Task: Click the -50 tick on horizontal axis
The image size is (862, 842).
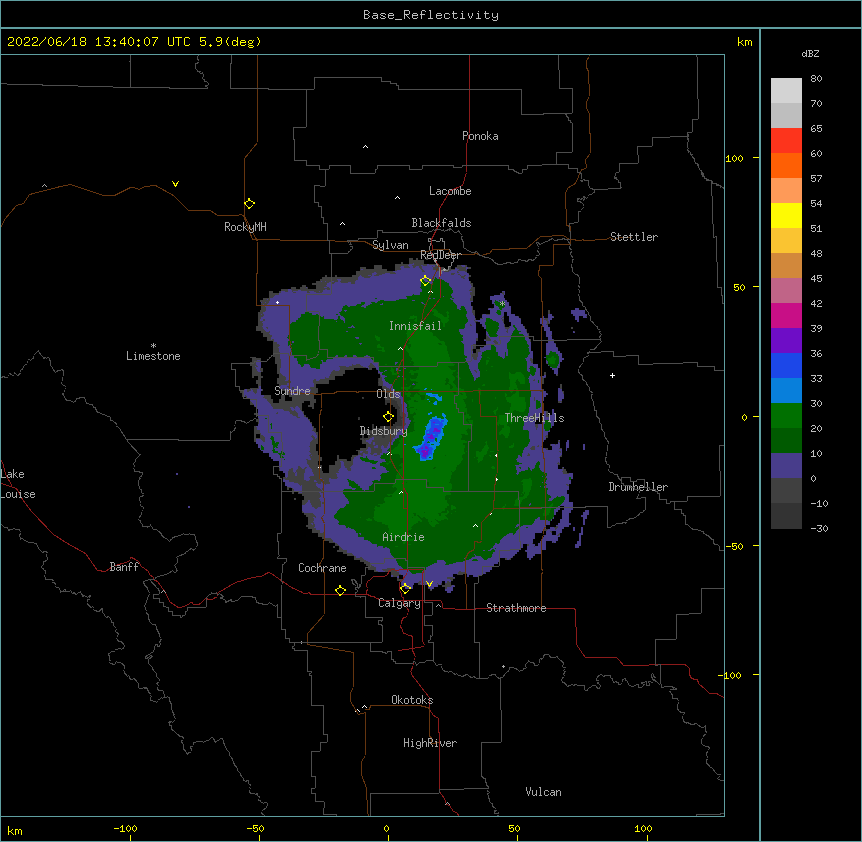Action: [x=255, y=828]
